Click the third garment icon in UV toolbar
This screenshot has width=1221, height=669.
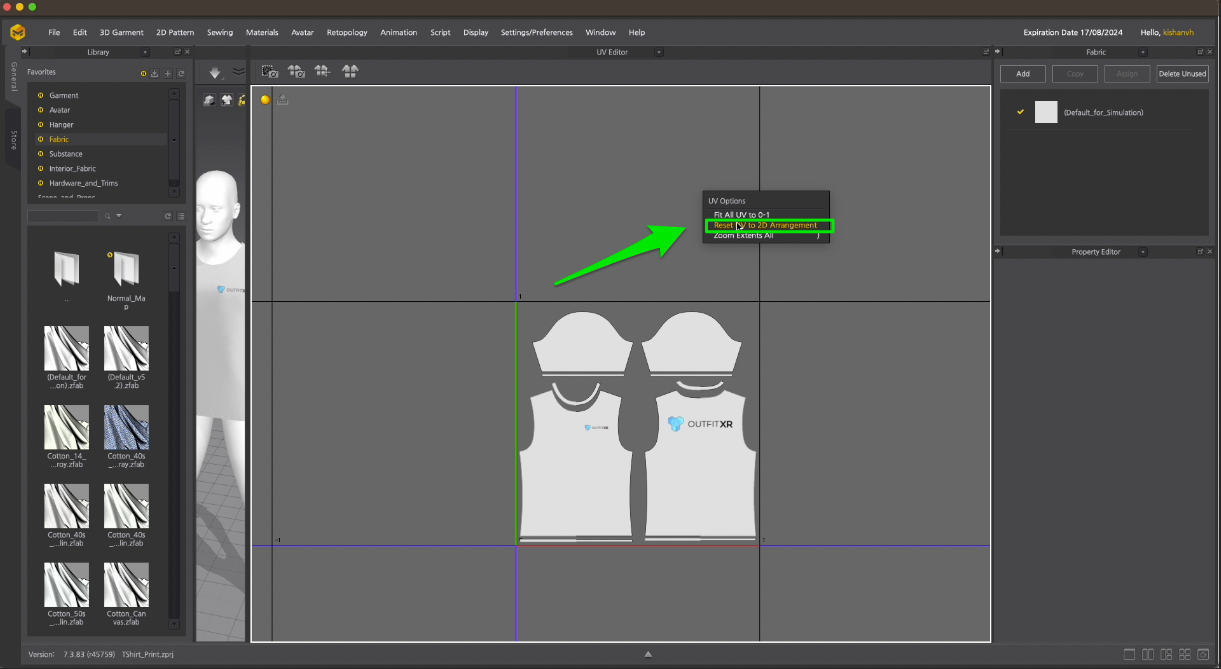[x=322, y=71]
